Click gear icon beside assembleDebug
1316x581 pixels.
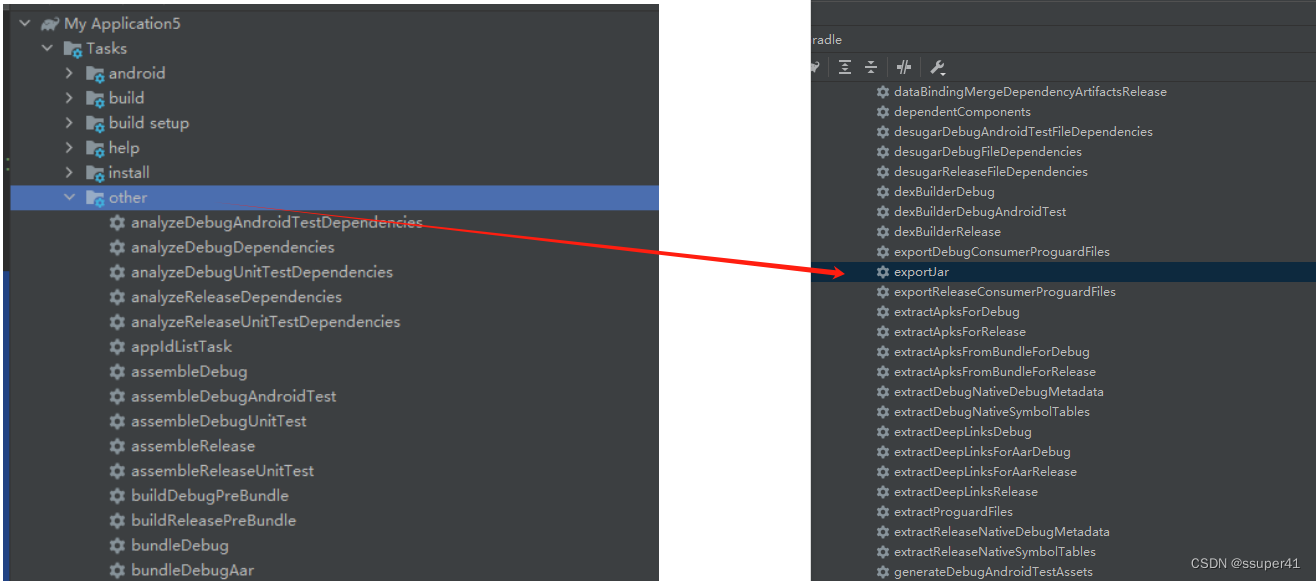tap(117, 372)
